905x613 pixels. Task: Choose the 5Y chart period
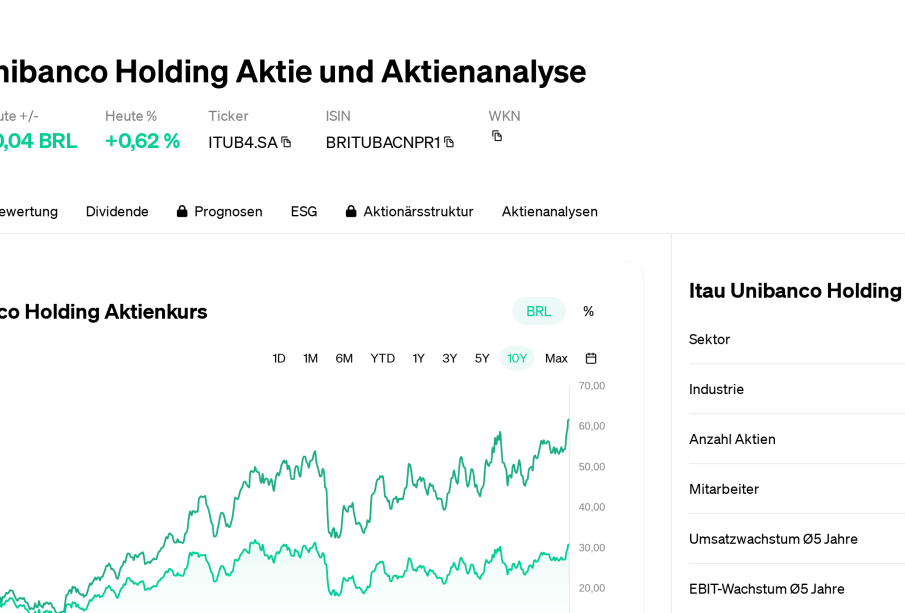coord(482,358)
